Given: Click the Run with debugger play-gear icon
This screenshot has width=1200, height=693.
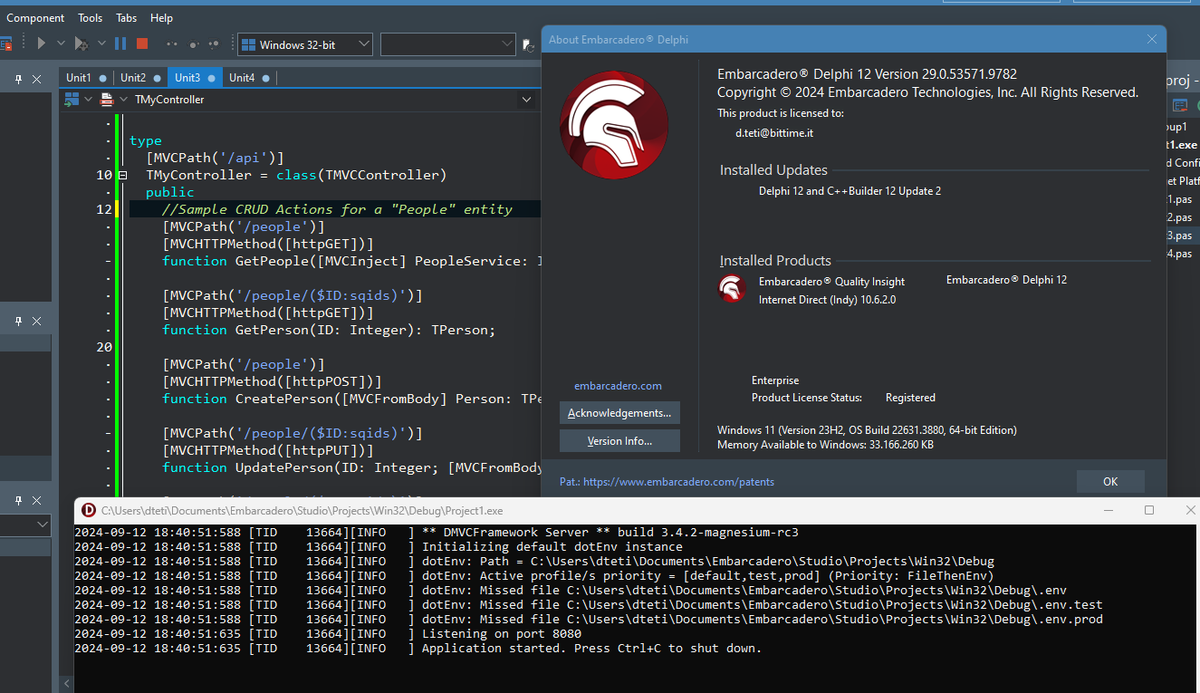Looking at the screenshot, I should tap(82, 44).
